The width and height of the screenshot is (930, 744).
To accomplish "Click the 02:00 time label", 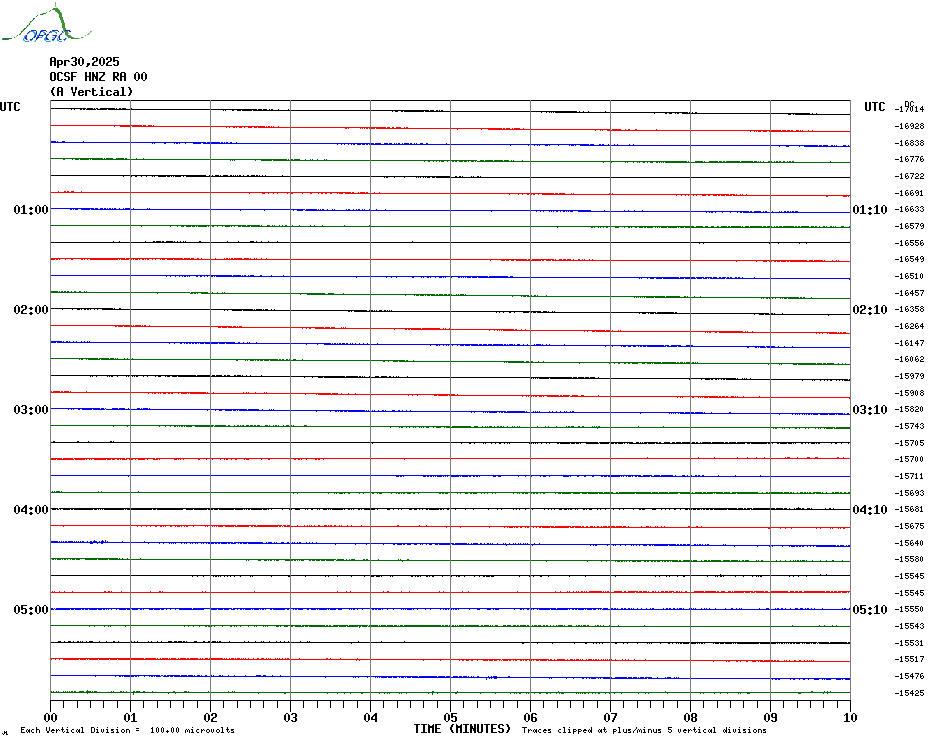I will (31, 310).
